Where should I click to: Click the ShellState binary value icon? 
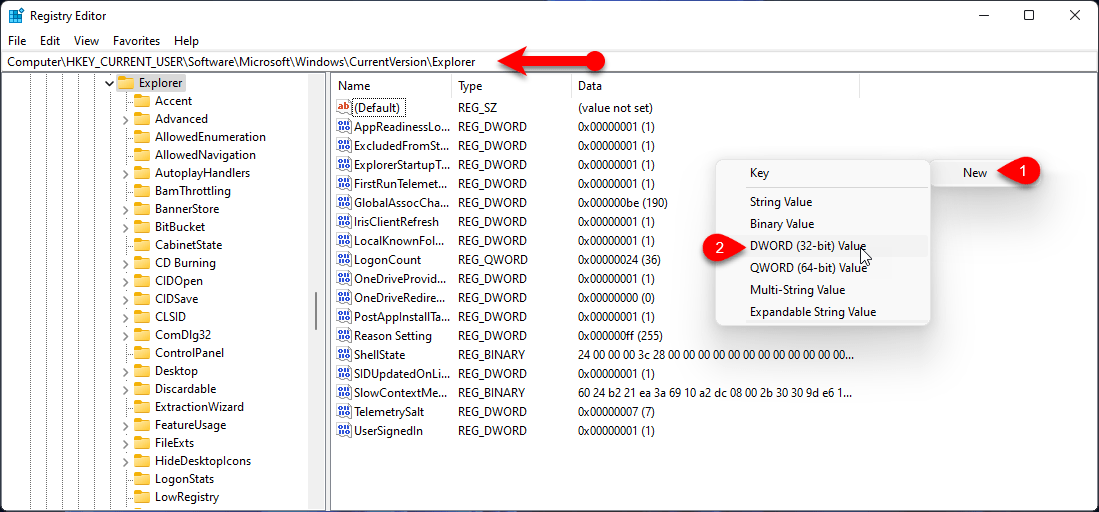[x=343, y=354]
